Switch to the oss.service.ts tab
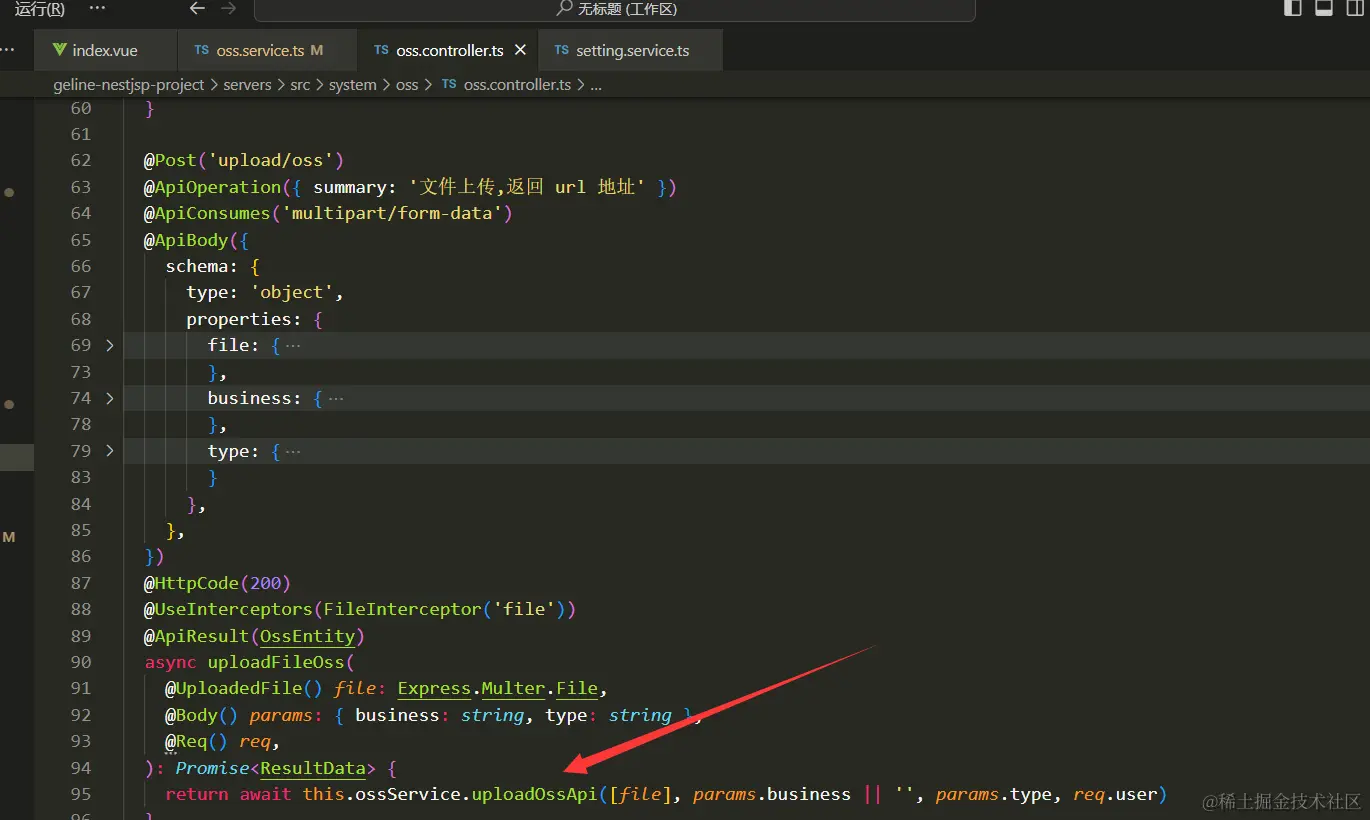This screenshot has width=1370, height=820. [267, 50]
